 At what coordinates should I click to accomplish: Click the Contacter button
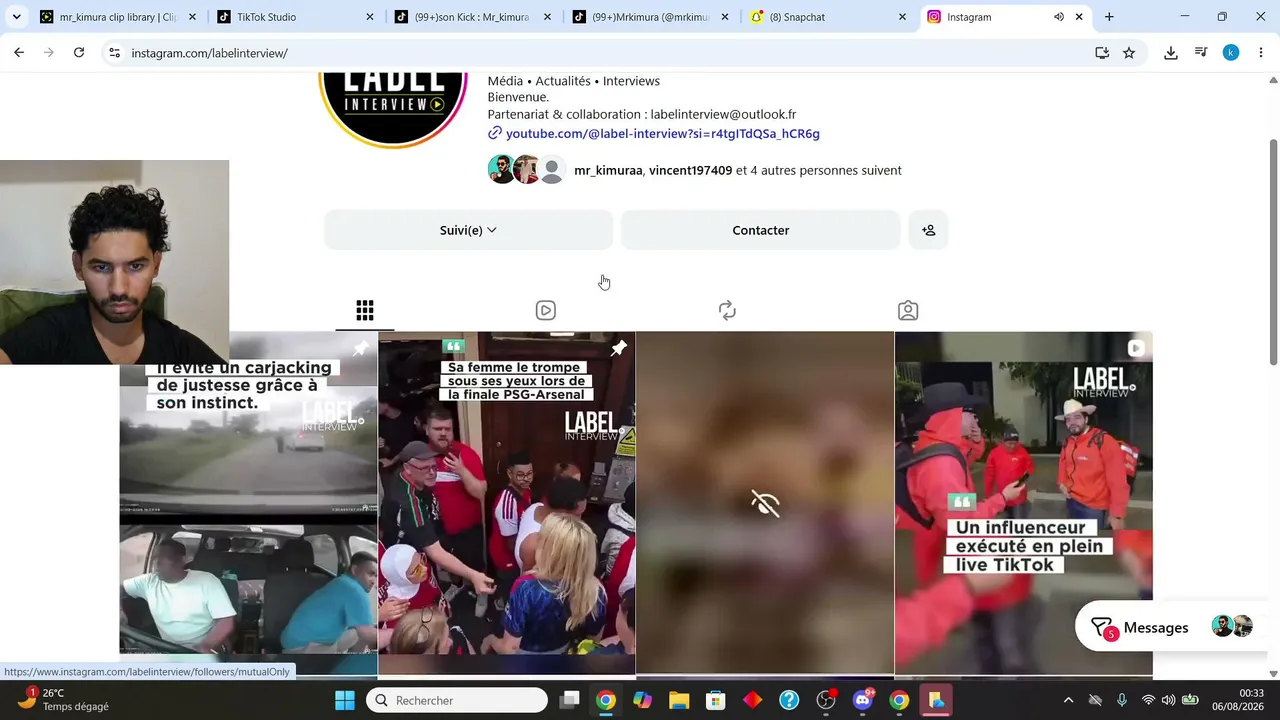pyautogui.click(x=761, y=230)
